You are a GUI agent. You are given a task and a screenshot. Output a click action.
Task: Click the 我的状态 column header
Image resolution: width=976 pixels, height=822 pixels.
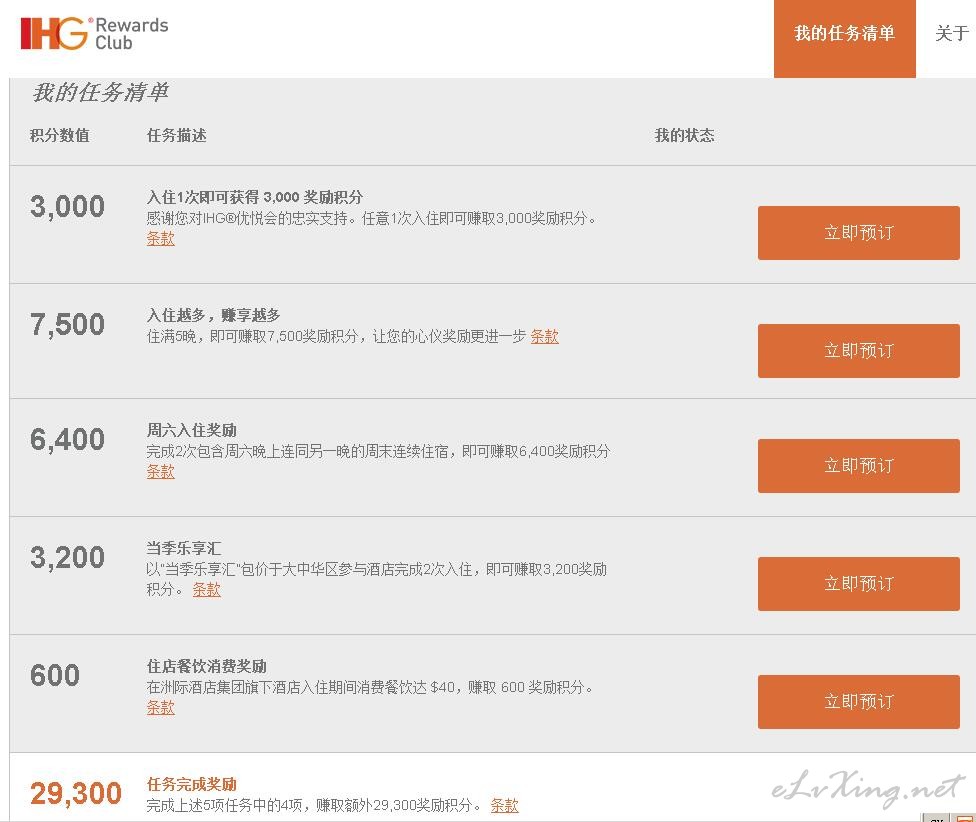[684, 135]
